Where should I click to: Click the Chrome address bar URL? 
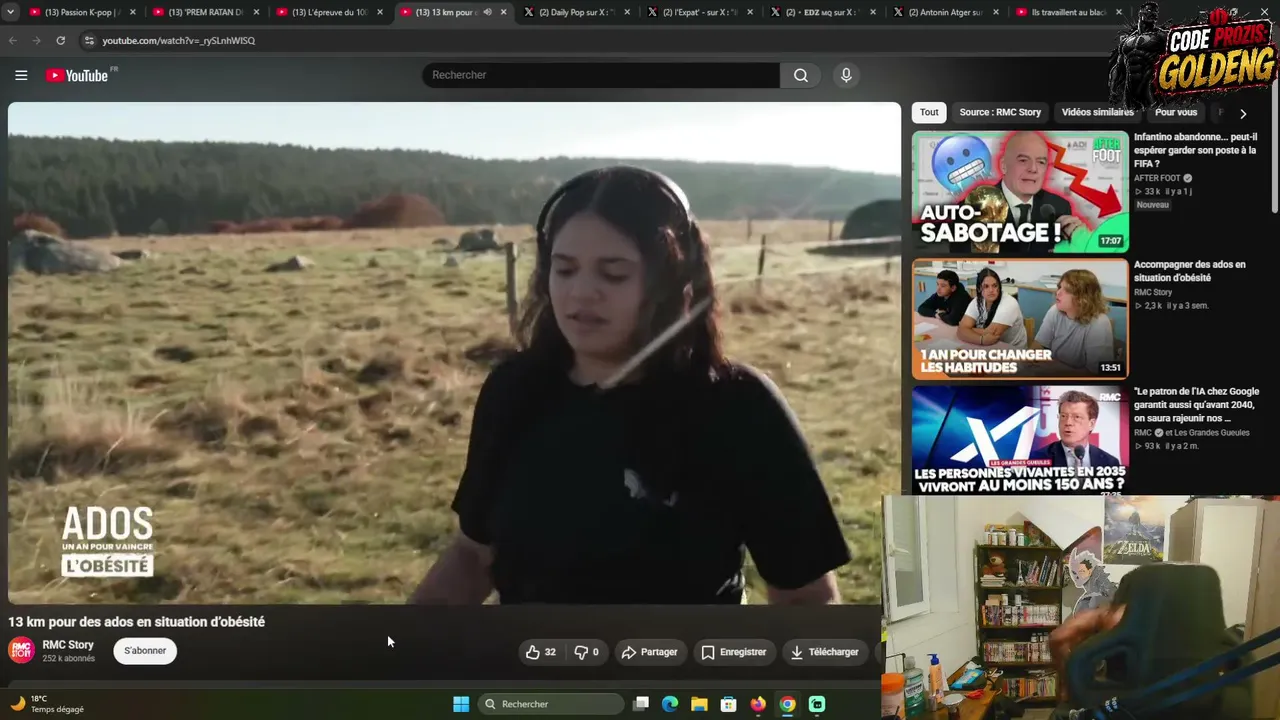point(178,41)
